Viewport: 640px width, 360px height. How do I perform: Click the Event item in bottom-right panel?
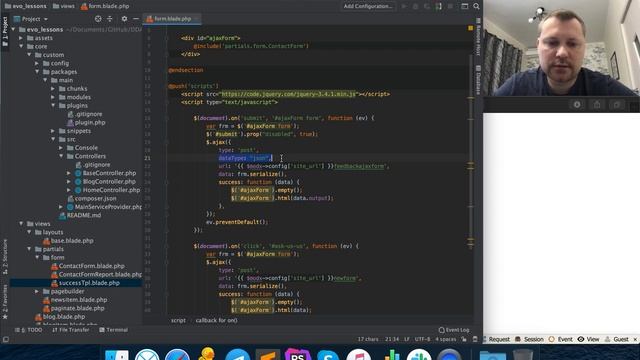[561, 339]
